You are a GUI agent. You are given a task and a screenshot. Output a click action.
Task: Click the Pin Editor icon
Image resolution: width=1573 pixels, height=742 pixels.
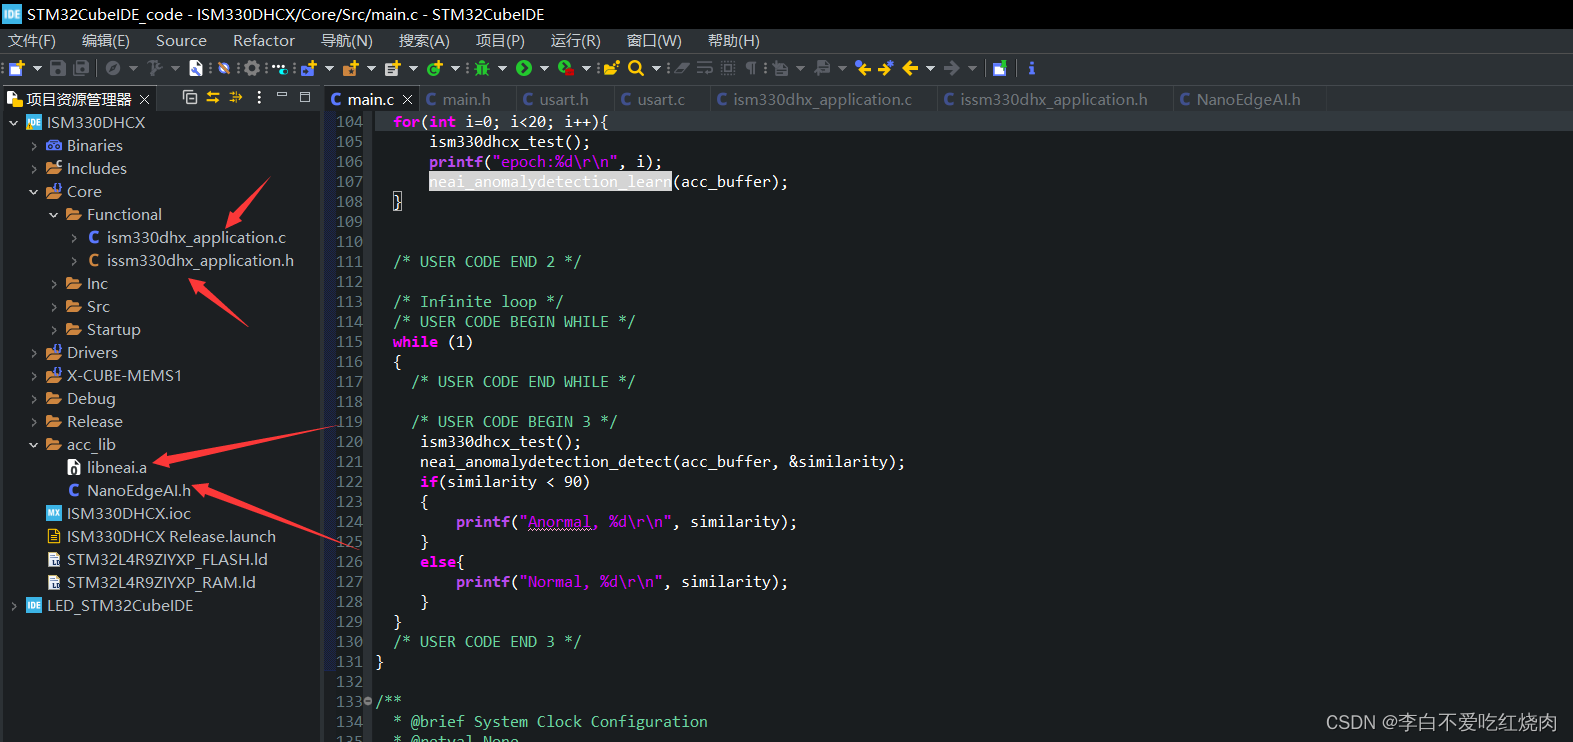1000,68
